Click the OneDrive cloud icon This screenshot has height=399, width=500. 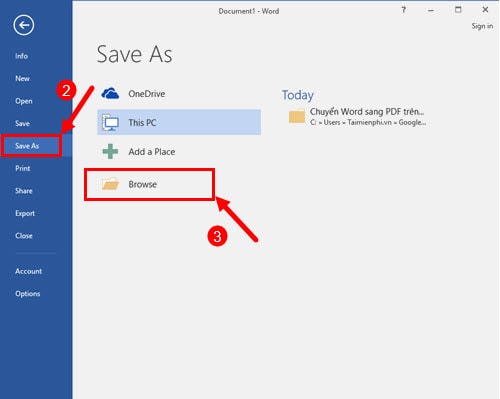tap(110, 94)
